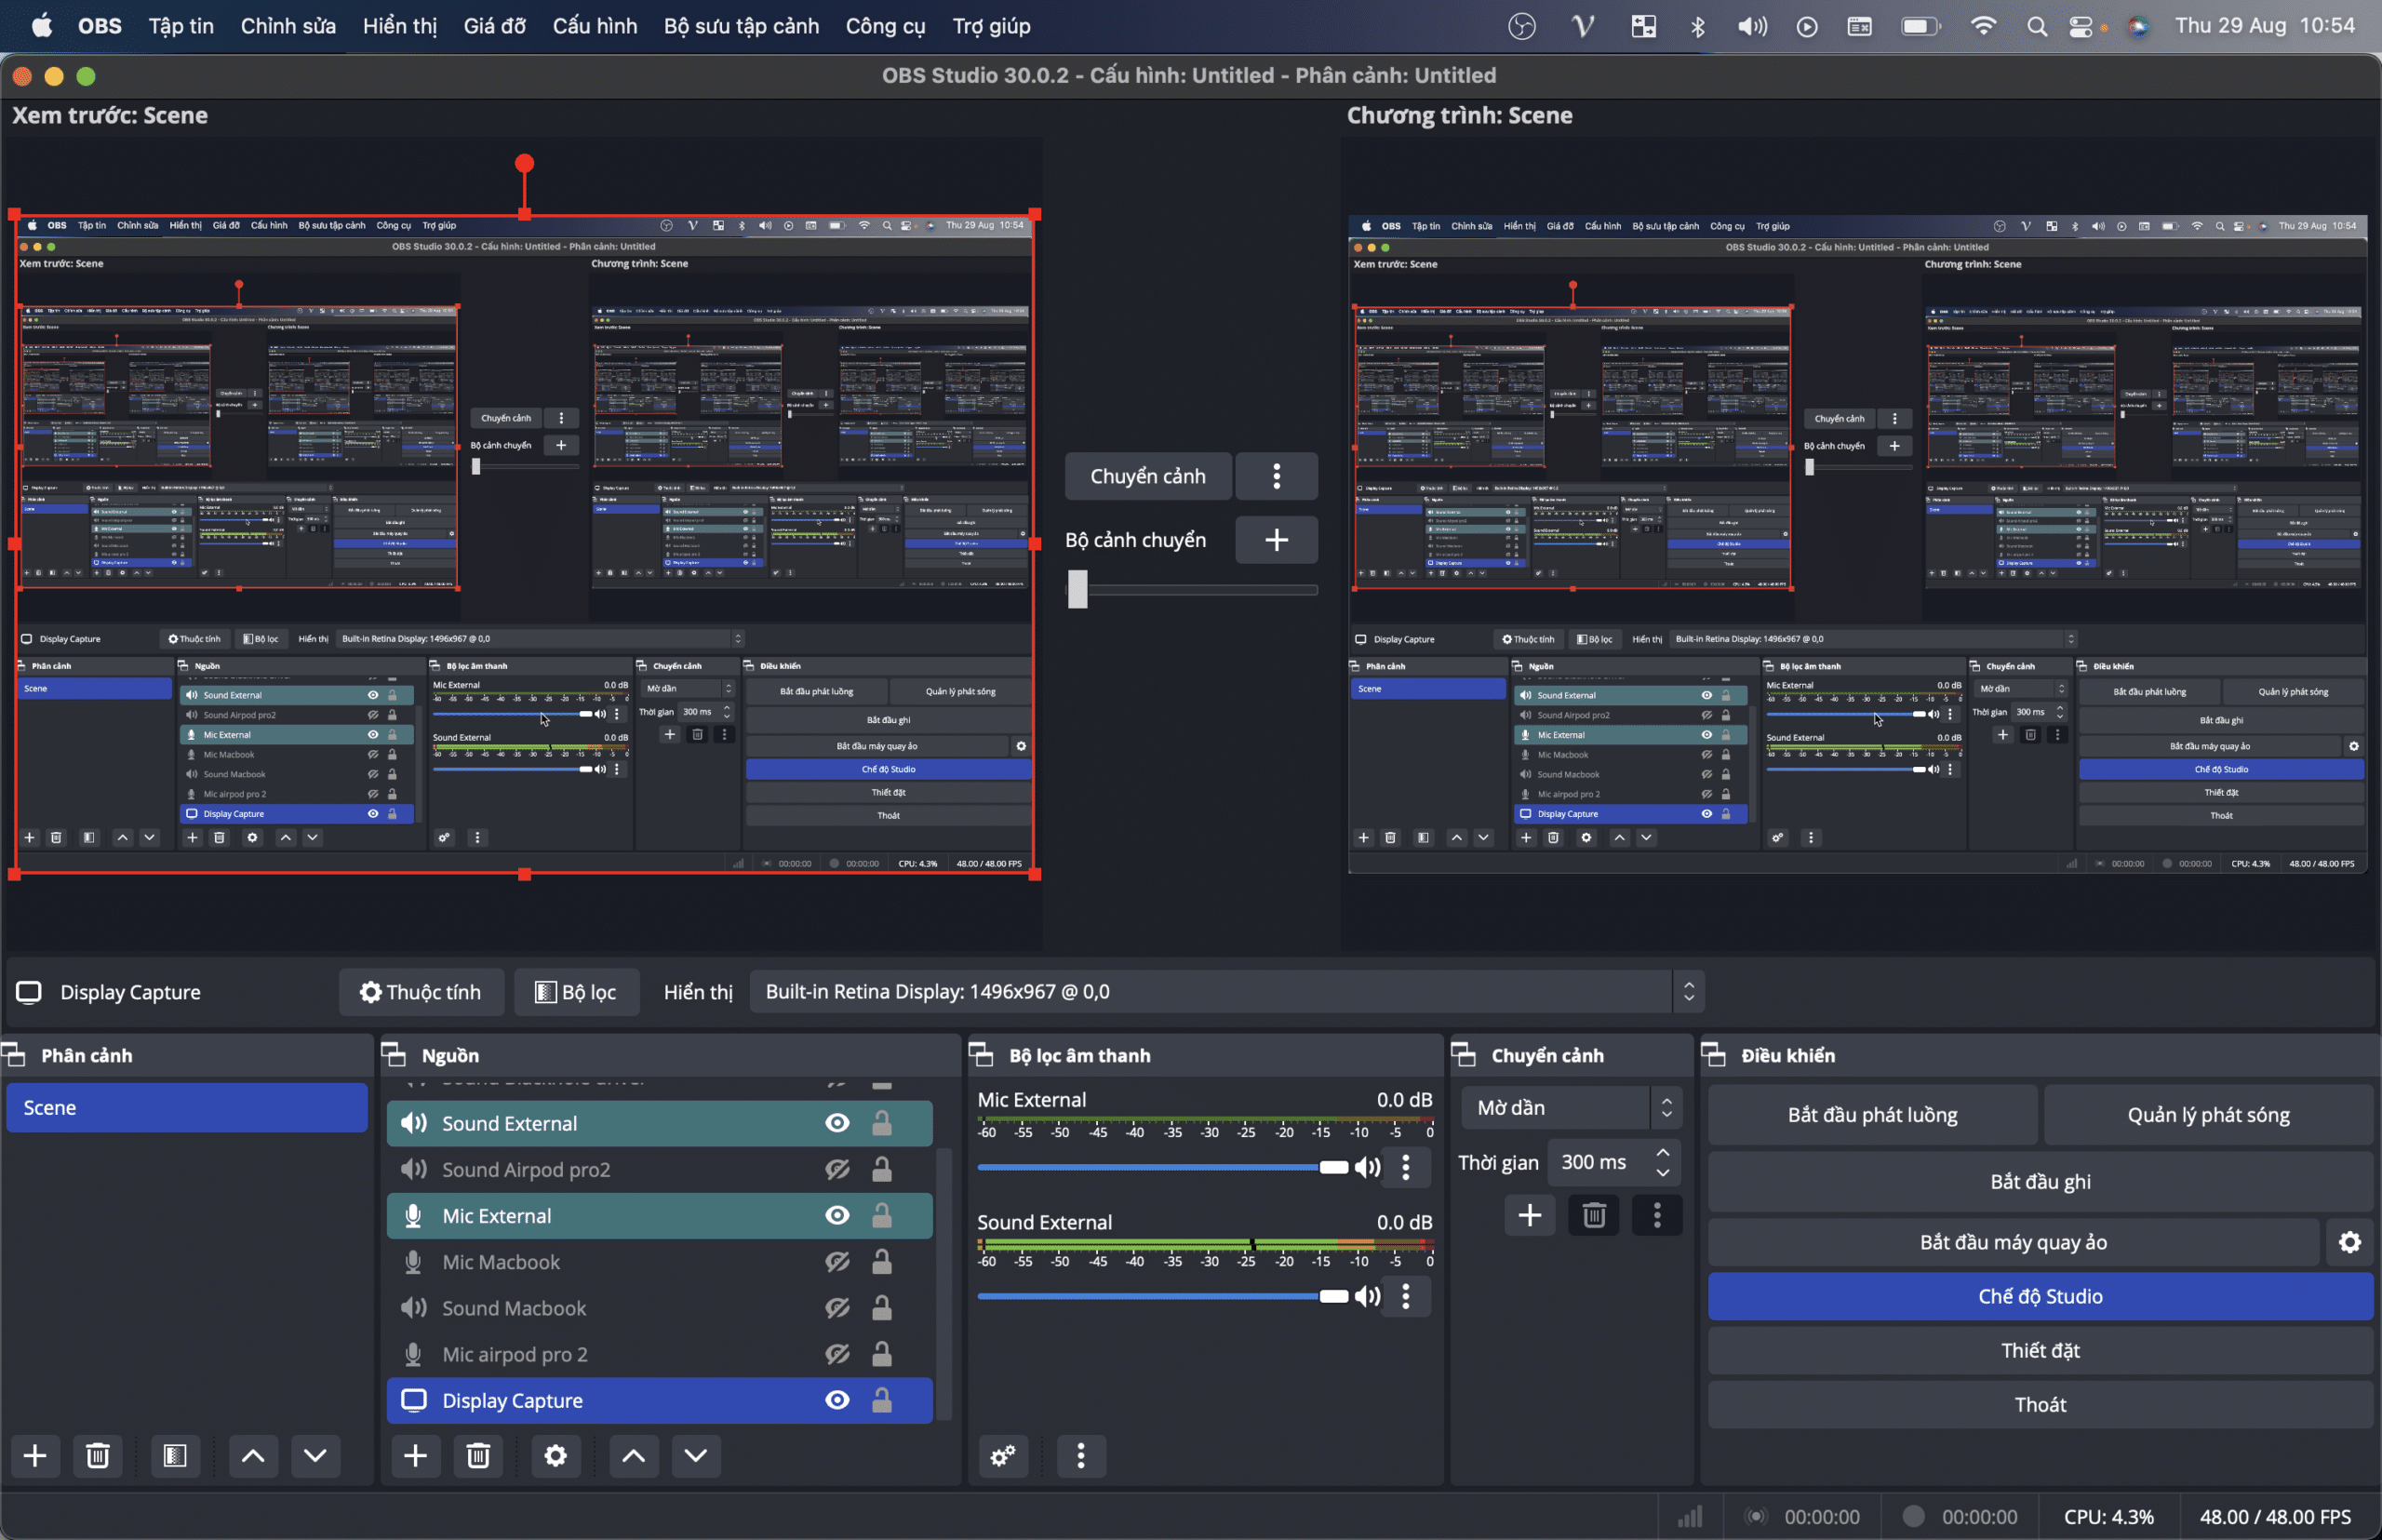Open Chỉnh sửa menu
This screenshot has height=1540, width=2382.
click(288, 26)
